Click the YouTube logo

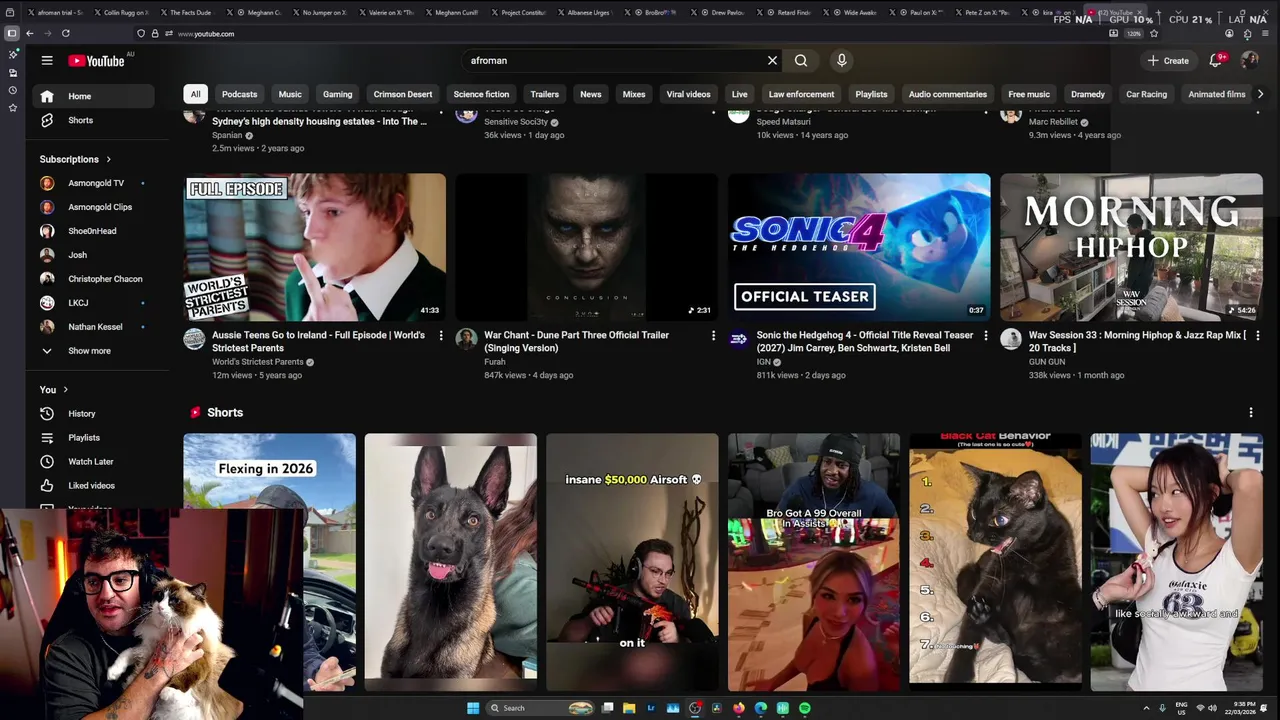97,61
